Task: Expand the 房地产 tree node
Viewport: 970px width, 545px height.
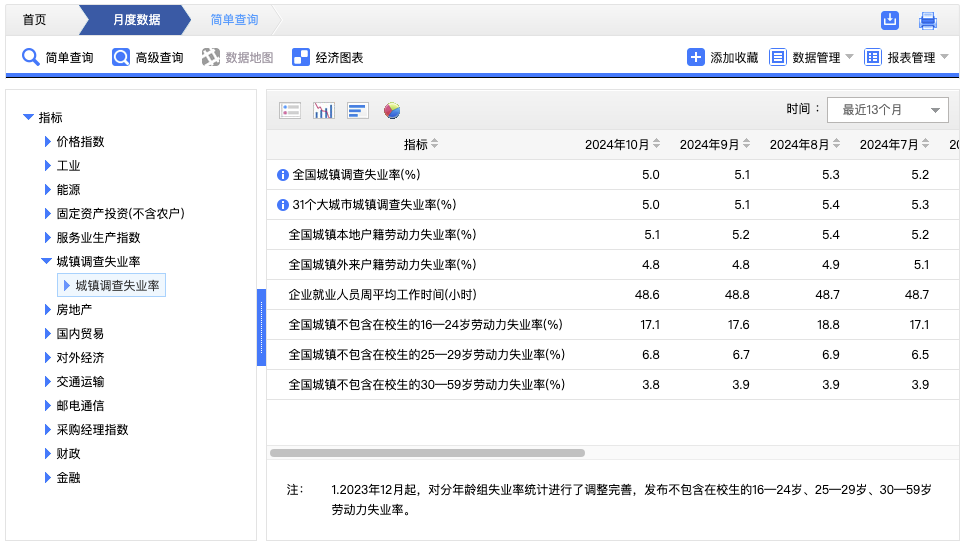Action: (48, 310)
